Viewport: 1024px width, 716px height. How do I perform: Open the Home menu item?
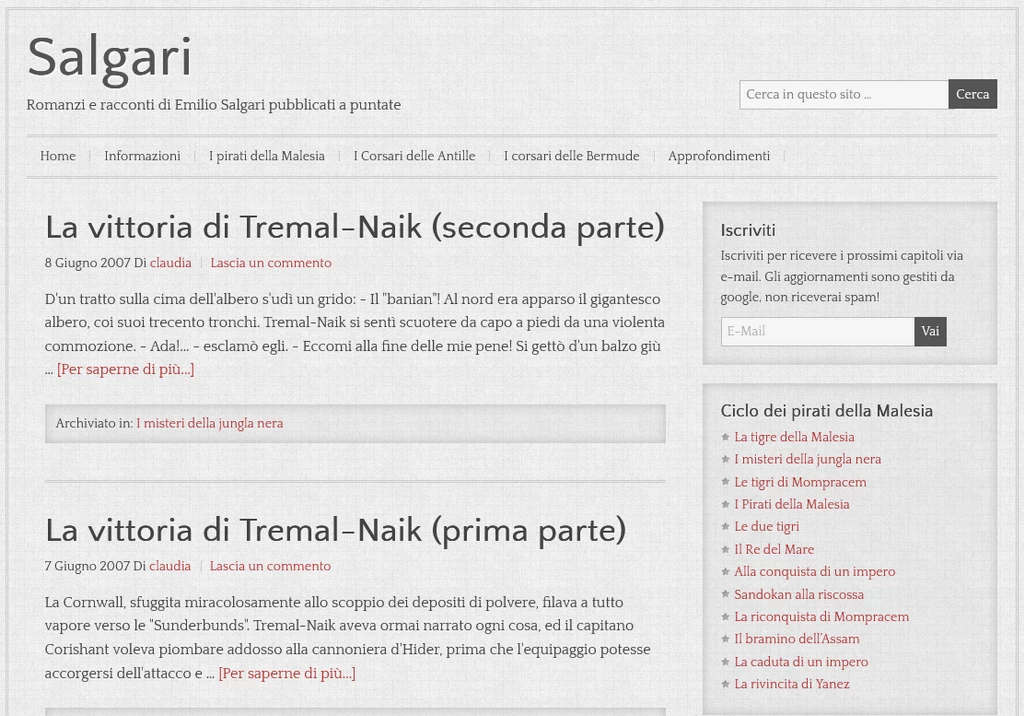tap(57, 156)
